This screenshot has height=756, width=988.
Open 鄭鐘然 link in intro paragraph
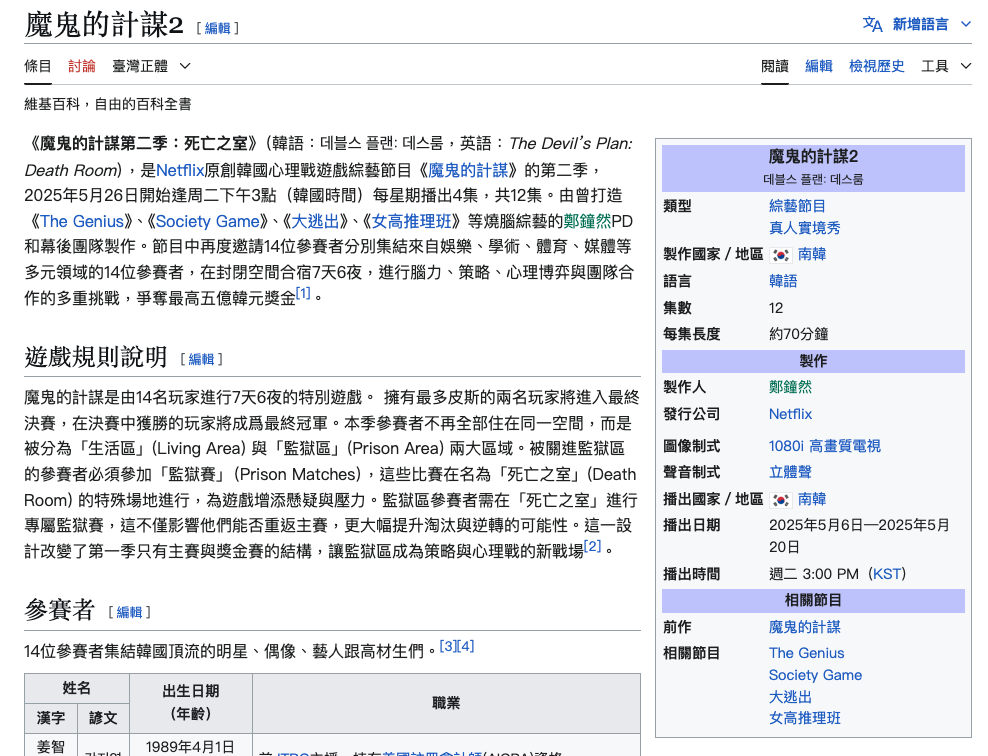[587, 221]
